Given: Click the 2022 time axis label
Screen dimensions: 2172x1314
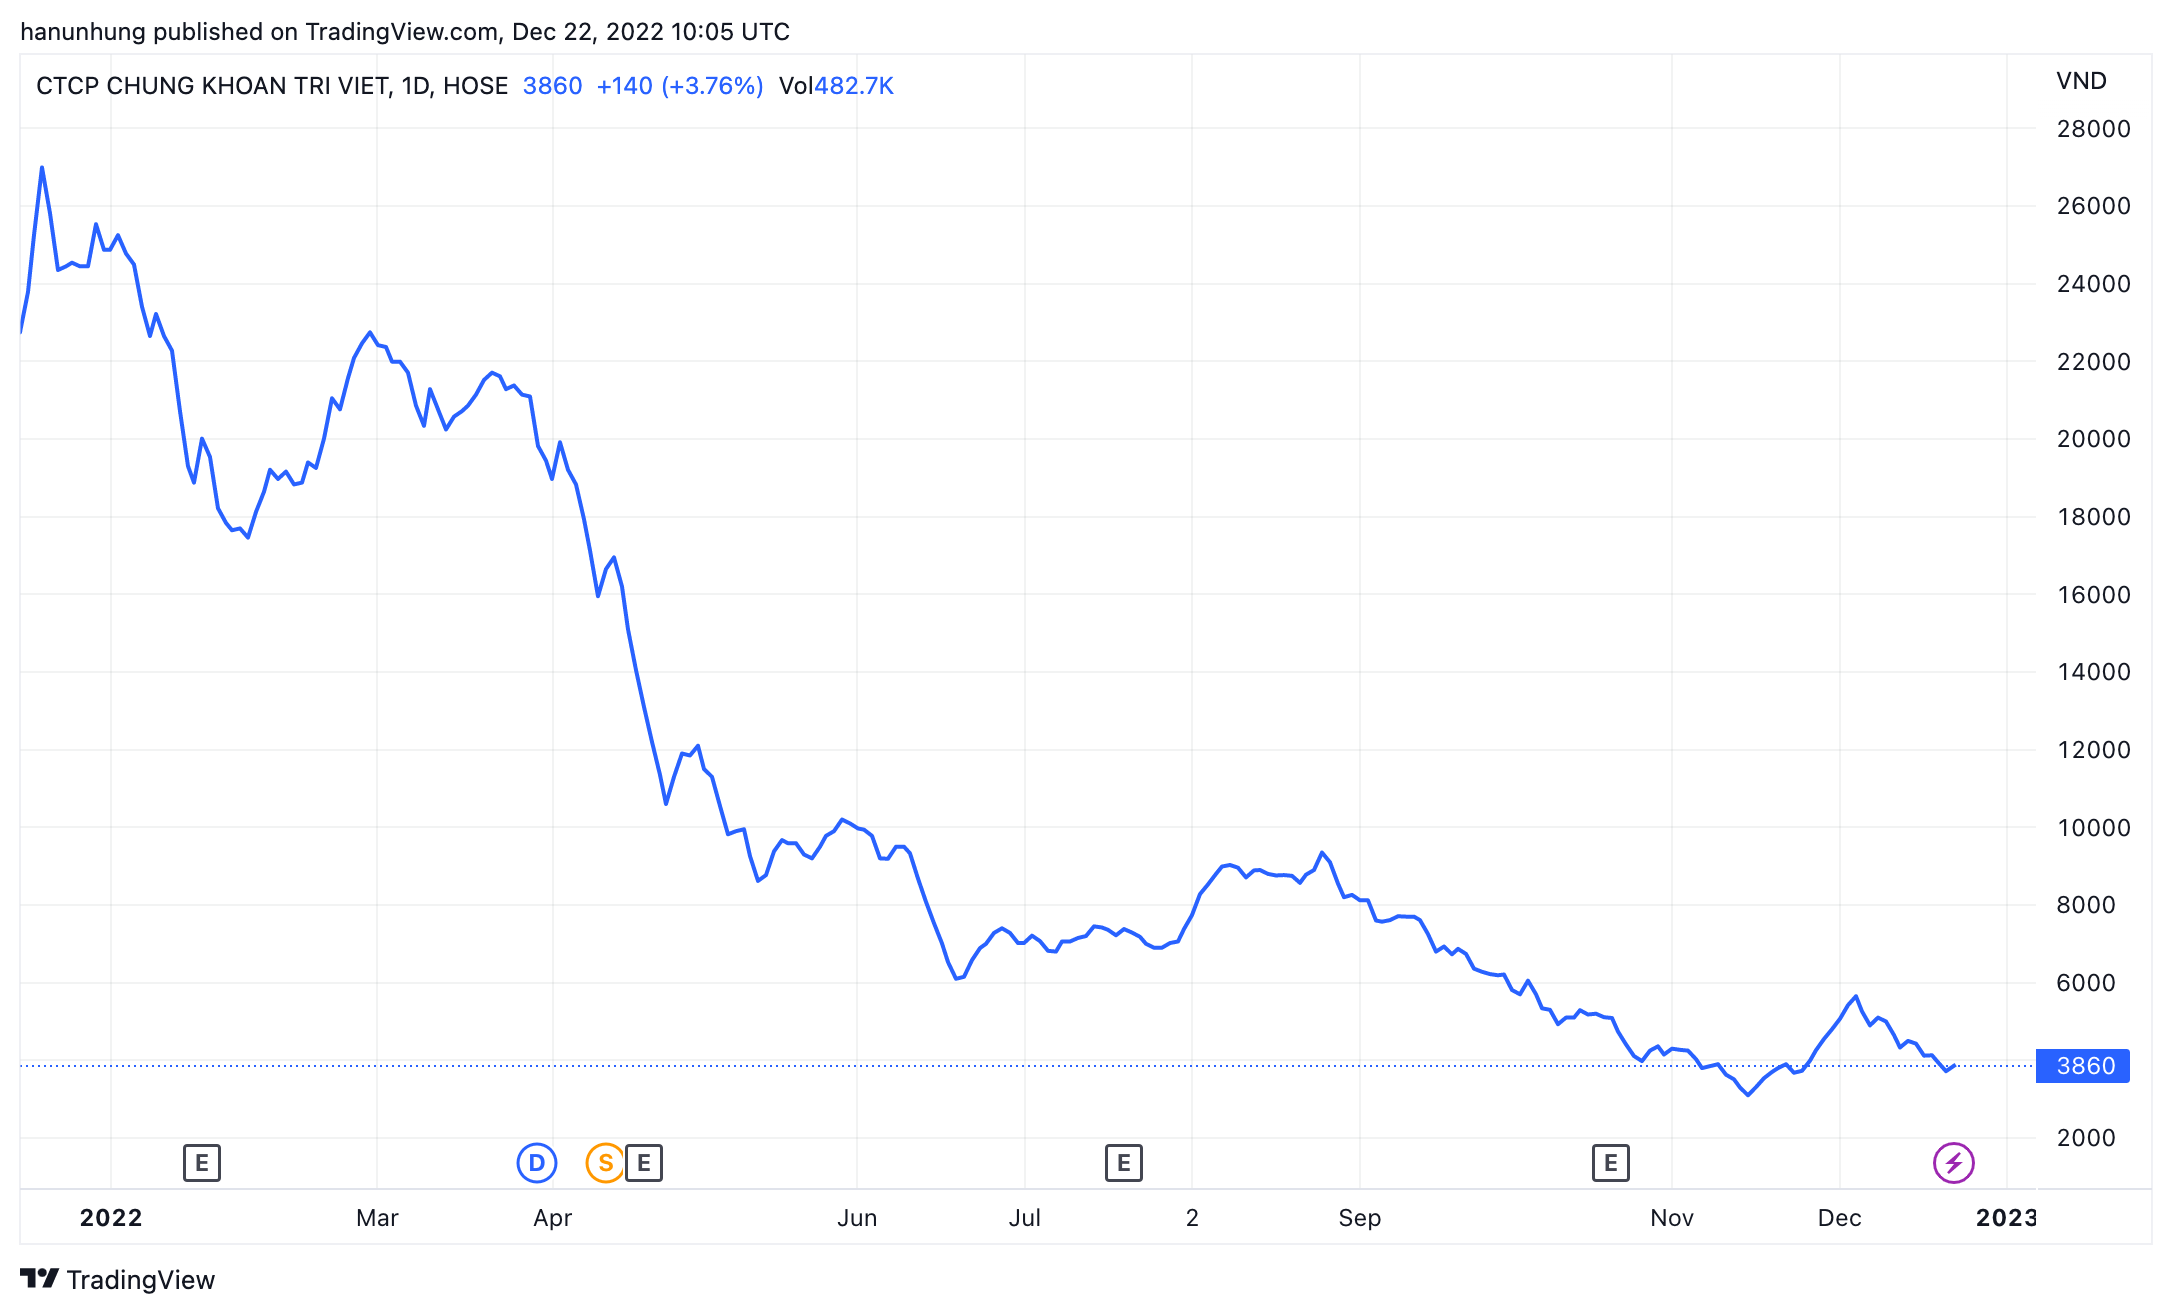Looking at the screenshot, I should click(111, 1218).
